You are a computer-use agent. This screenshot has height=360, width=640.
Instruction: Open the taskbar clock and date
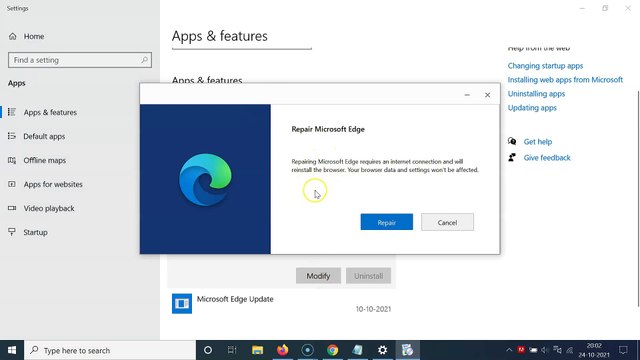tap(594, 350)
